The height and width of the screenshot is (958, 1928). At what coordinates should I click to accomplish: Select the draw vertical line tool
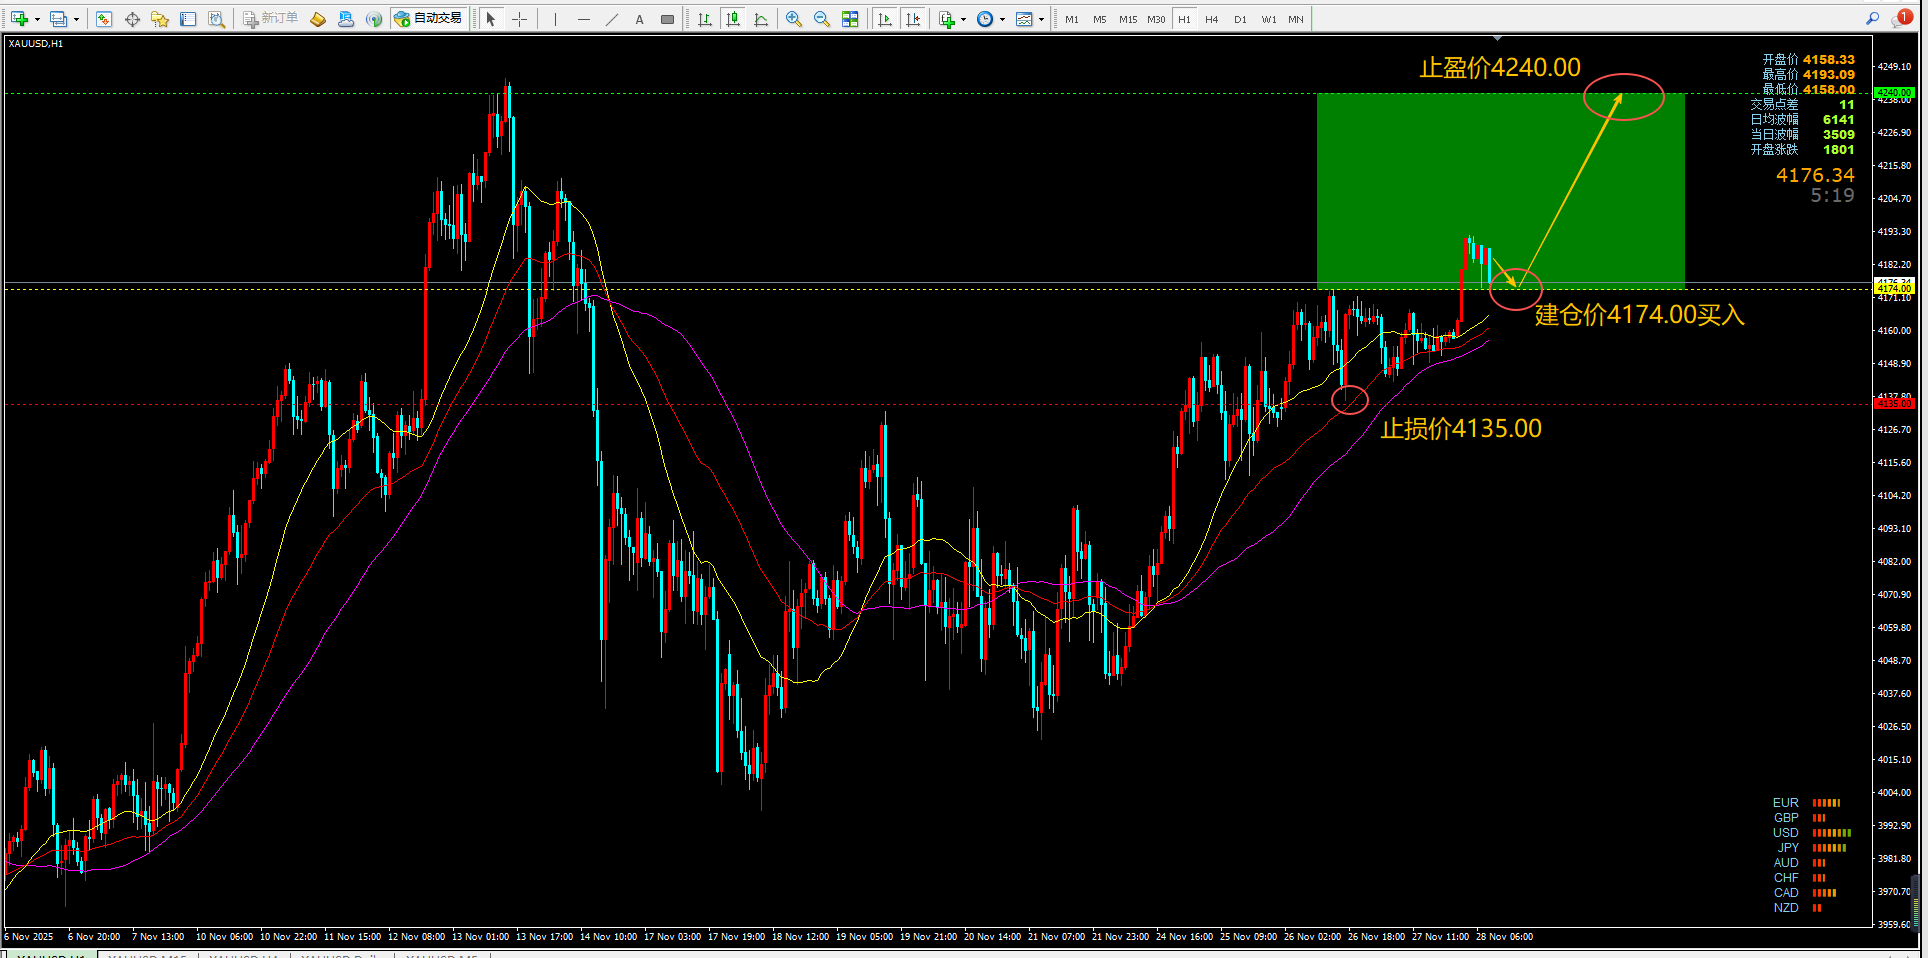point(555,19)
